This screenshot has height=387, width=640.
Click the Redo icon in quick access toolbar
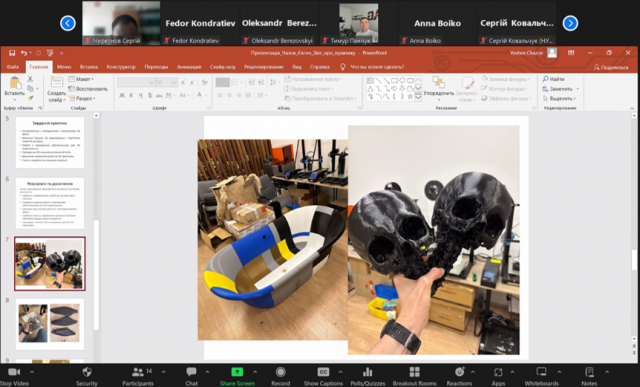pos(38,53)
